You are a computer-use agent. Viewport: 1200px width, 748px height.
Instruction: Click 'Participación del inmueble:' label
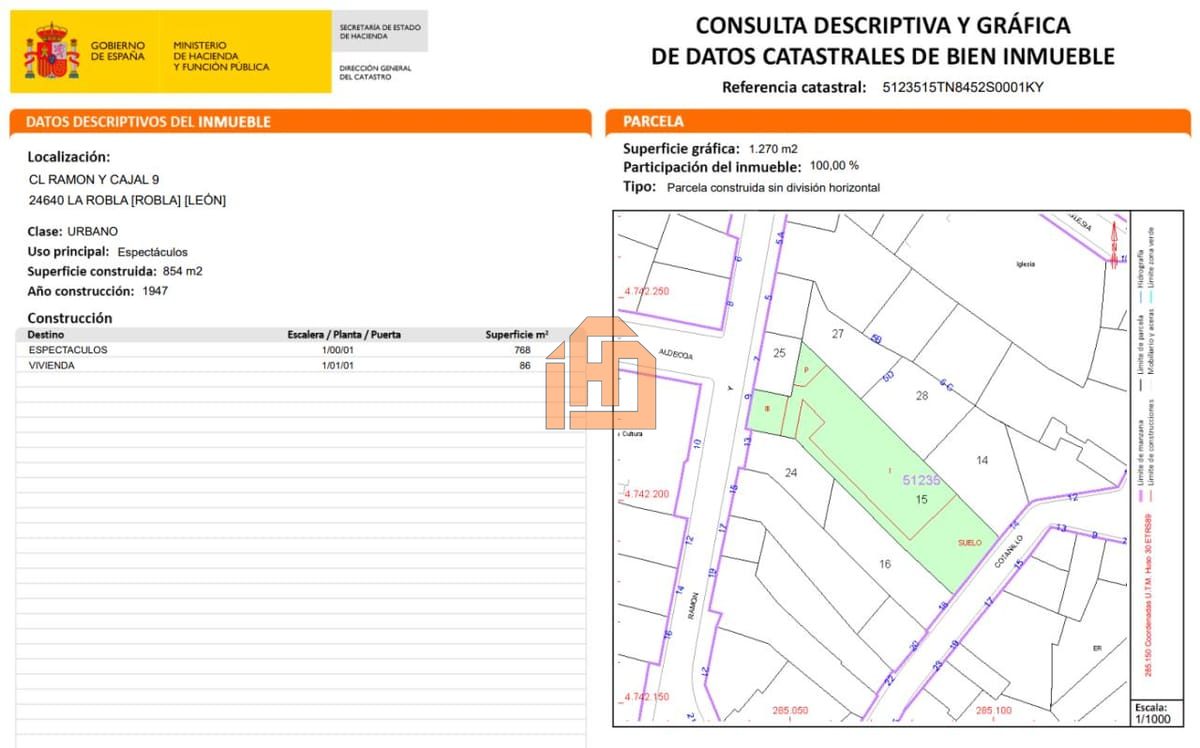coord(712,166)
